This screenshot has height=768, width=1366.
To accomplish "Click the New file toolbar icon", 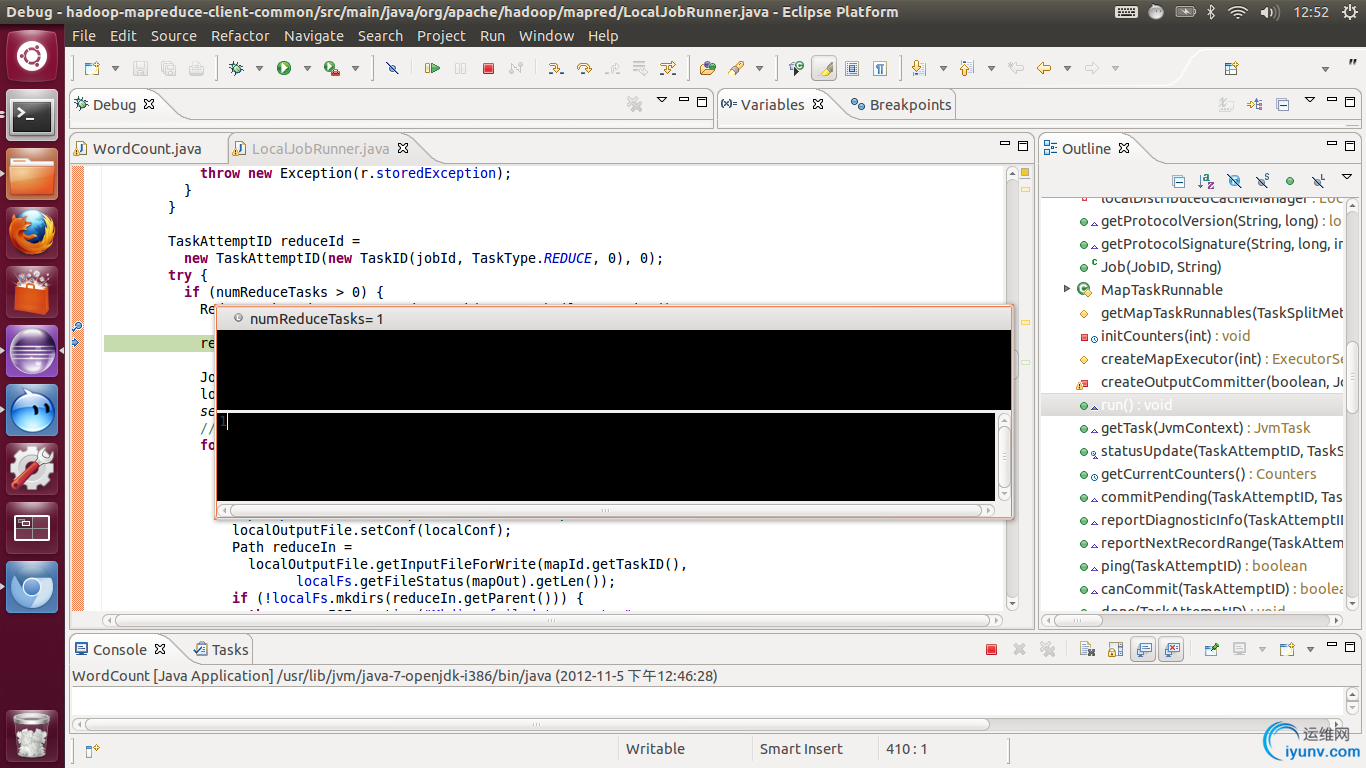I will point(92,68).
